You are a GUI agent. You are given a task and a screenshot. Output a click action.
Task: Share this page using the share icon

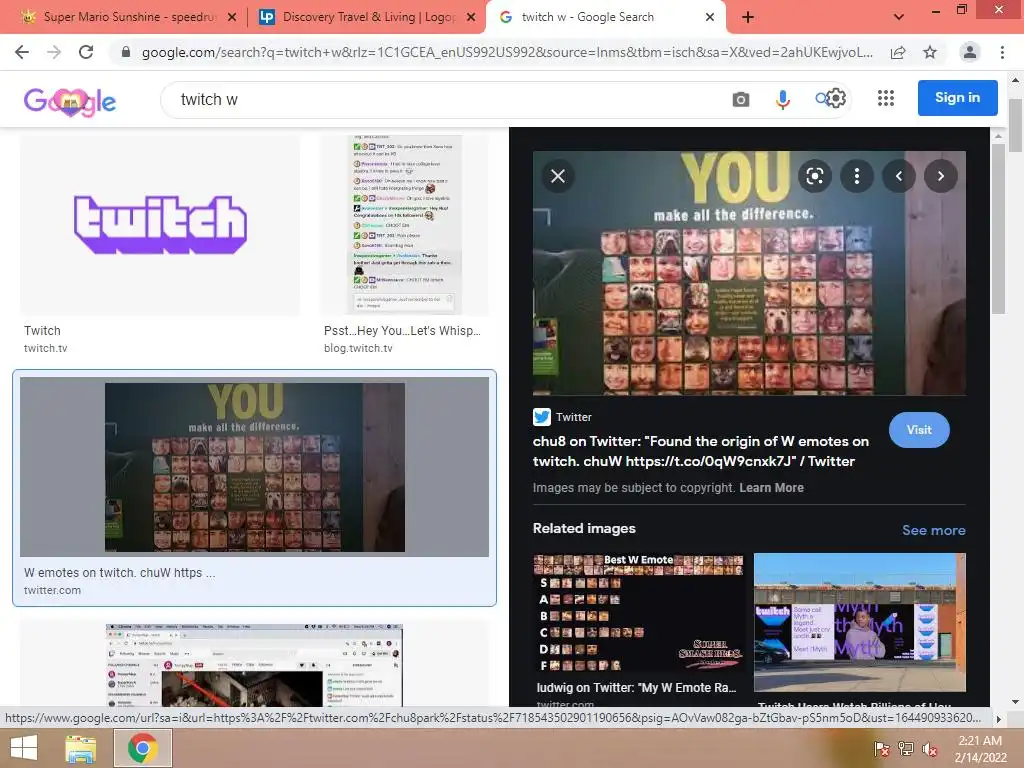click(898, 52)
